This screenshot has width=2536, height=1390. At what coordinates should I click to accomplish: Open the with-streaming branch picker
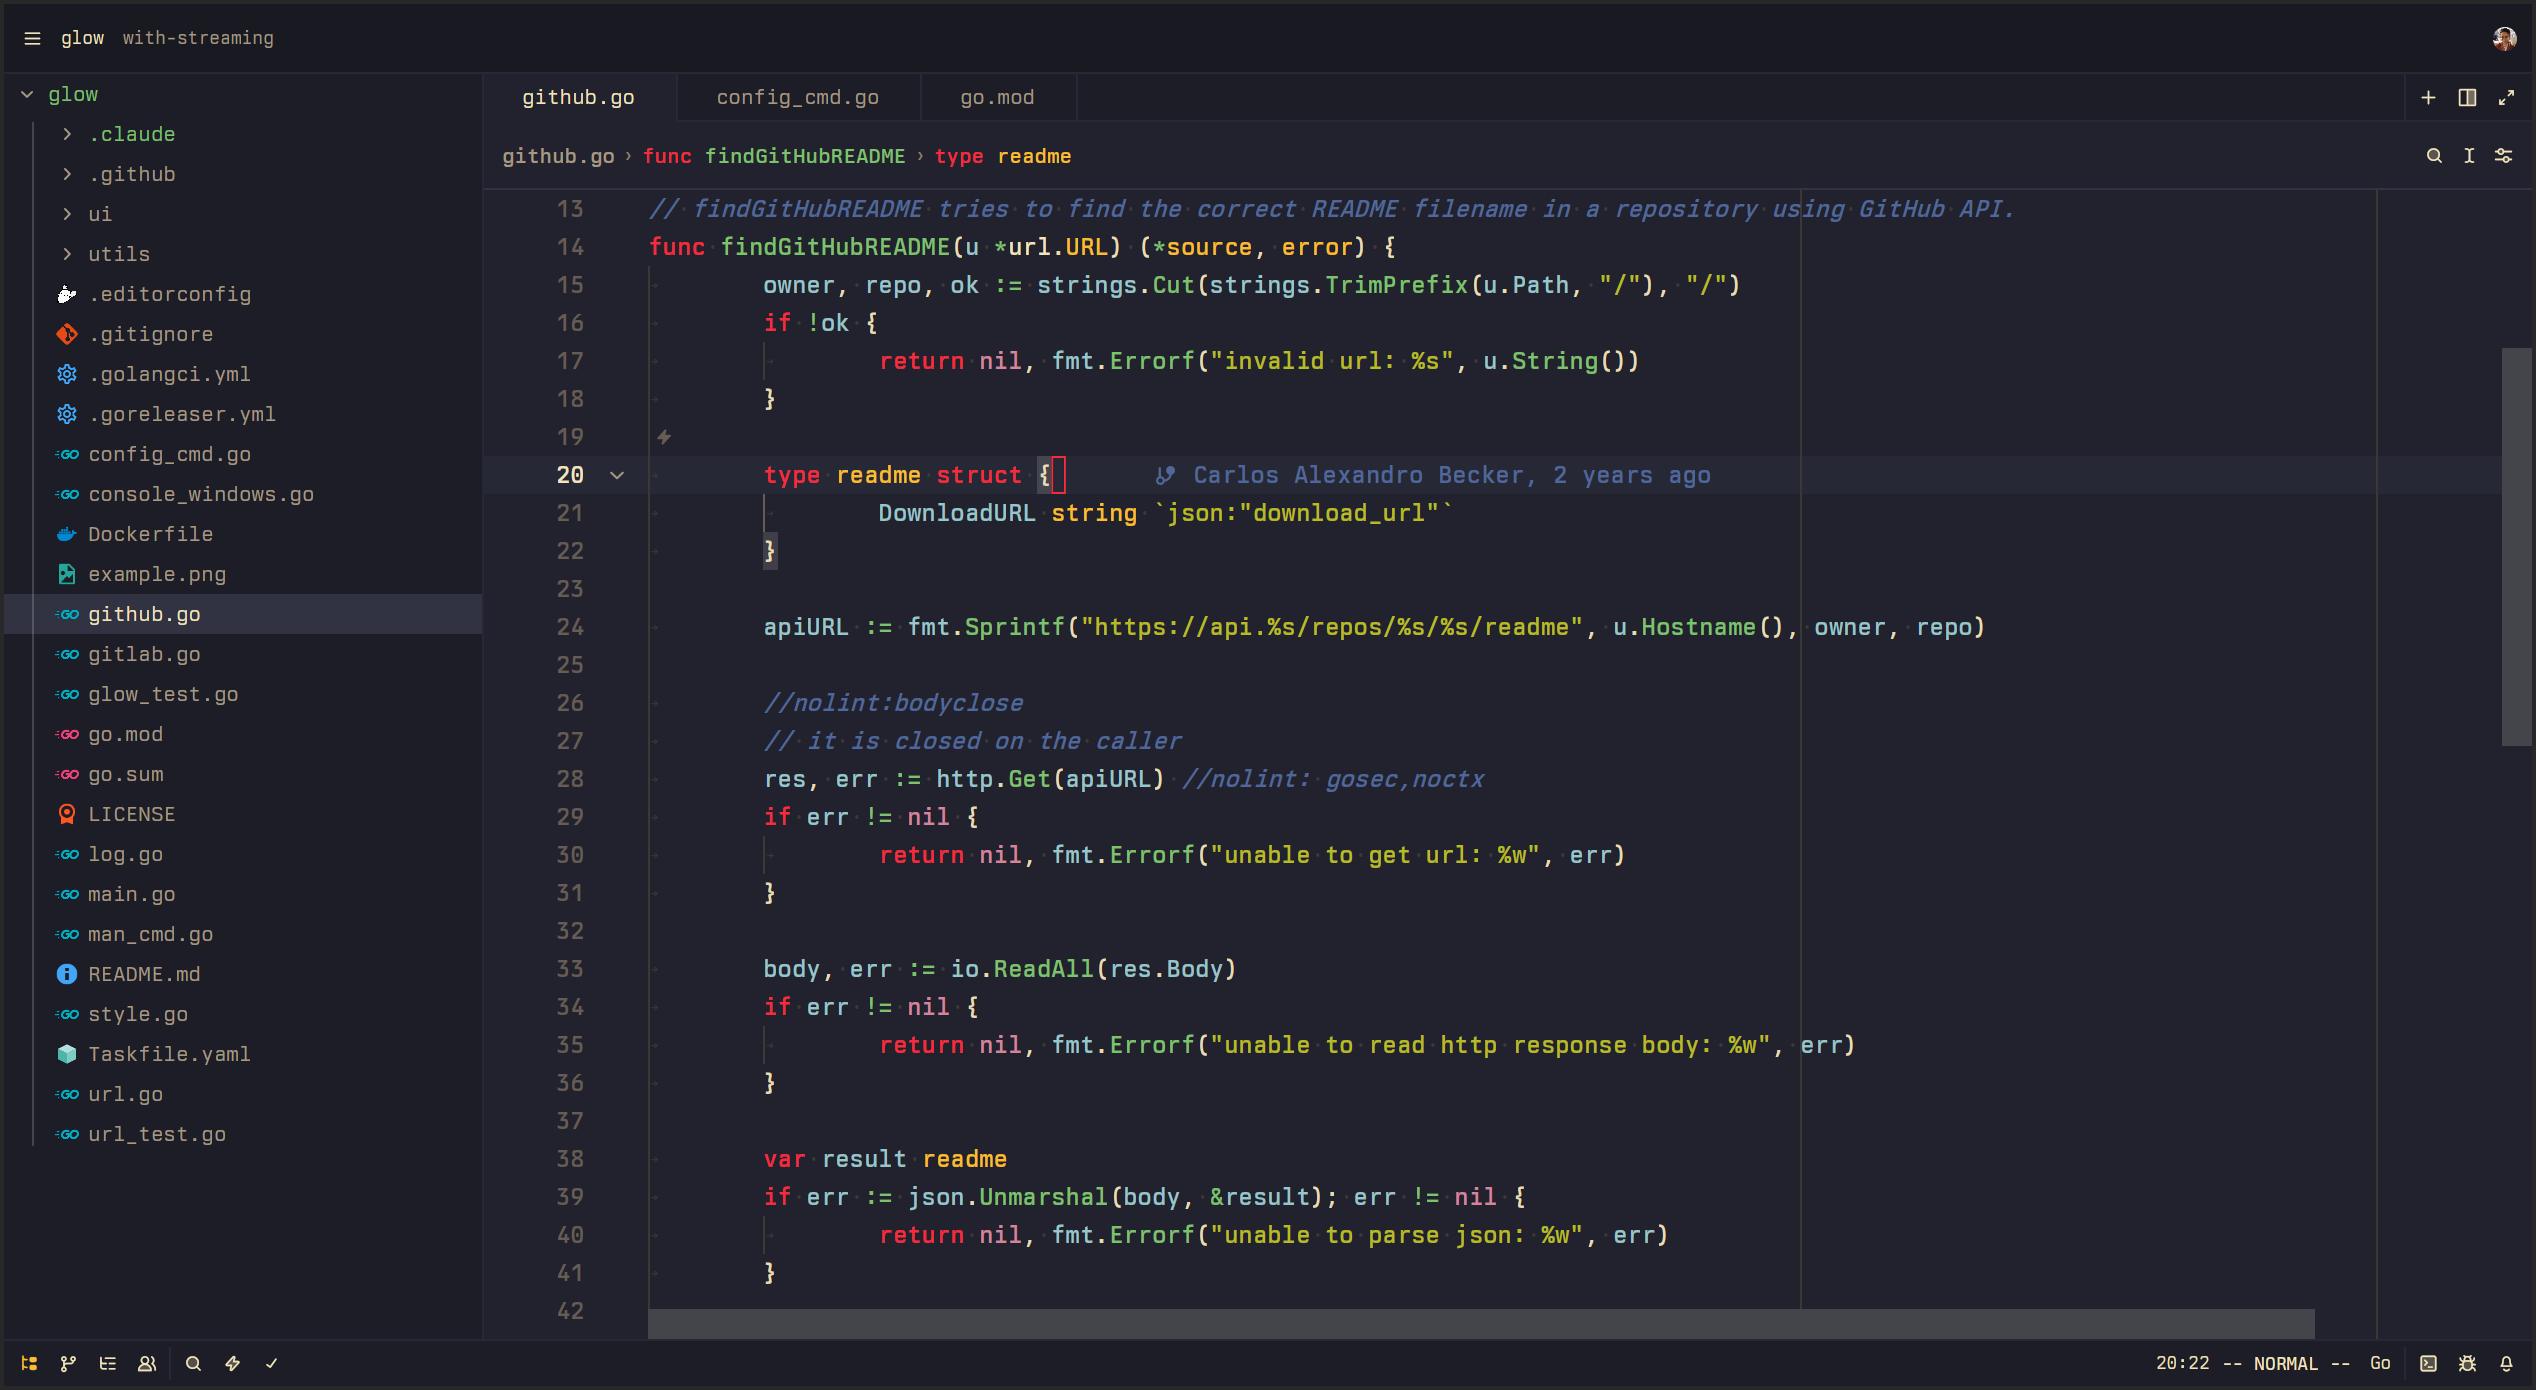point(198,38)
